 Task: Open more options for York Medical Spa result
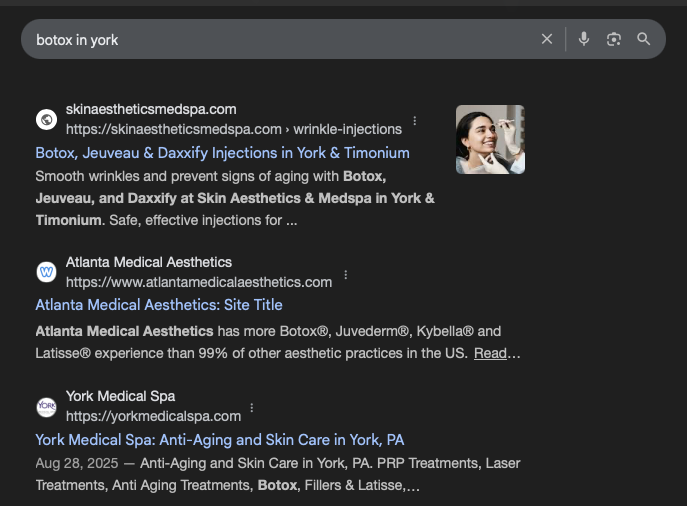click(x=251, y=408)
